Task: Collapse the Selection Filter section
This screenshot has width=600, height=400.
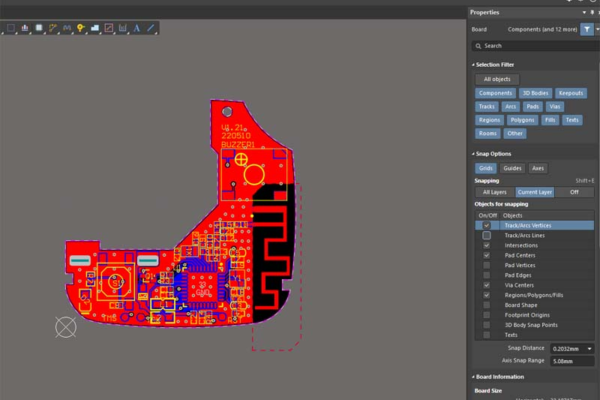Action: (473, 64)
